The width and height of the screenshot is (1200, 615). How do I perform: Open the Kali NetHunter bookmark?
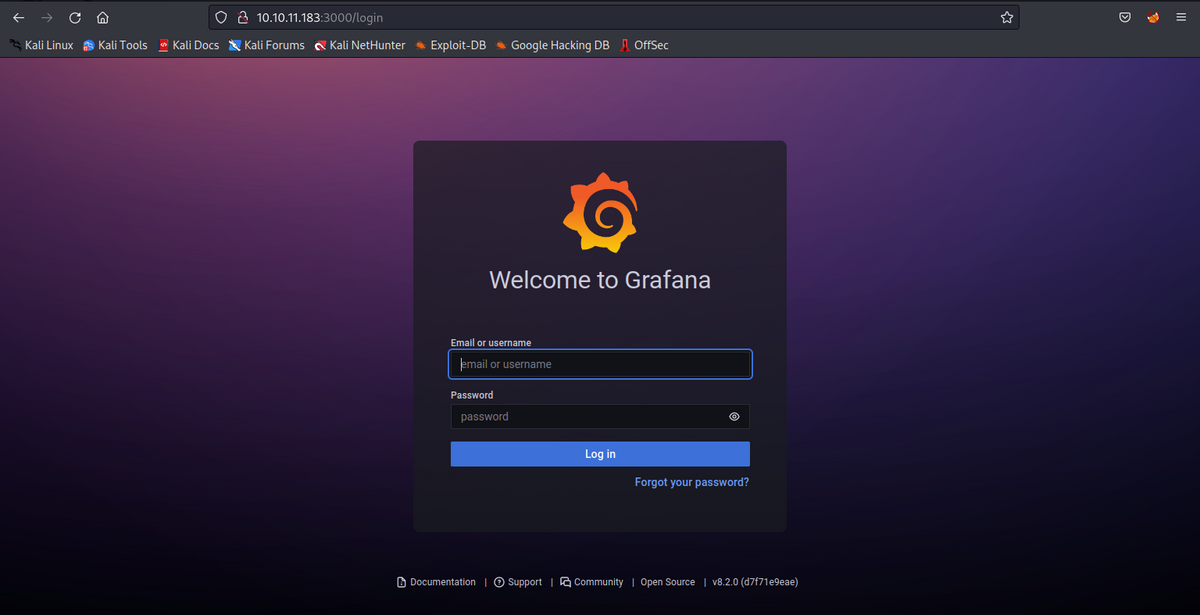point(360,45)
